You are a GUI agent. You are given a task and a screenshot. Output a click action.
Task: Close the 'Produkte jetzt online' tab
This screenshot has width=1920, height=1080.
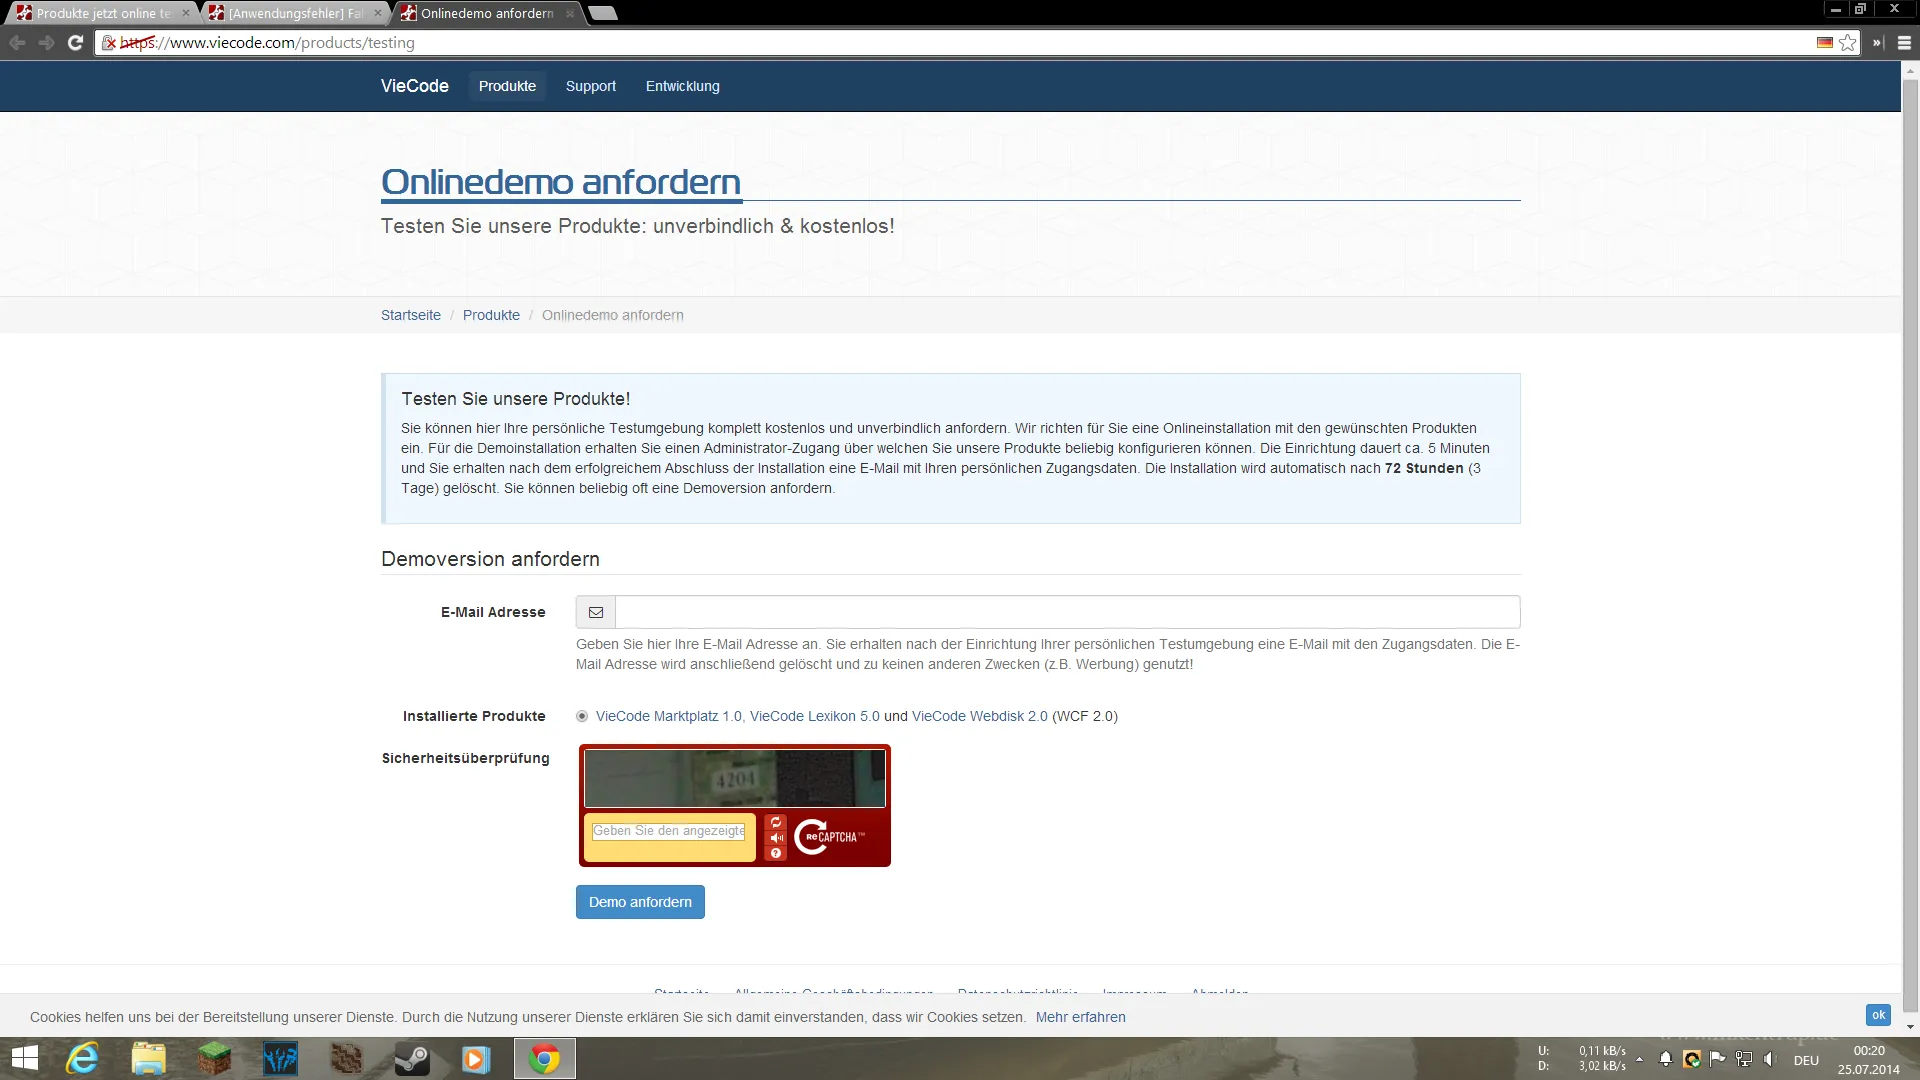click(186, 13)
